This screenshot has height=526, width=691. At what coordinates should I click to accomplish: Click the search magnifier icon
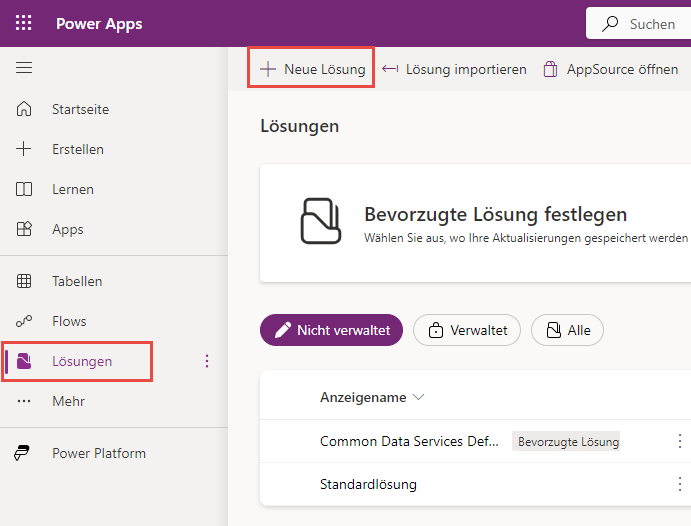pos(610,23)
